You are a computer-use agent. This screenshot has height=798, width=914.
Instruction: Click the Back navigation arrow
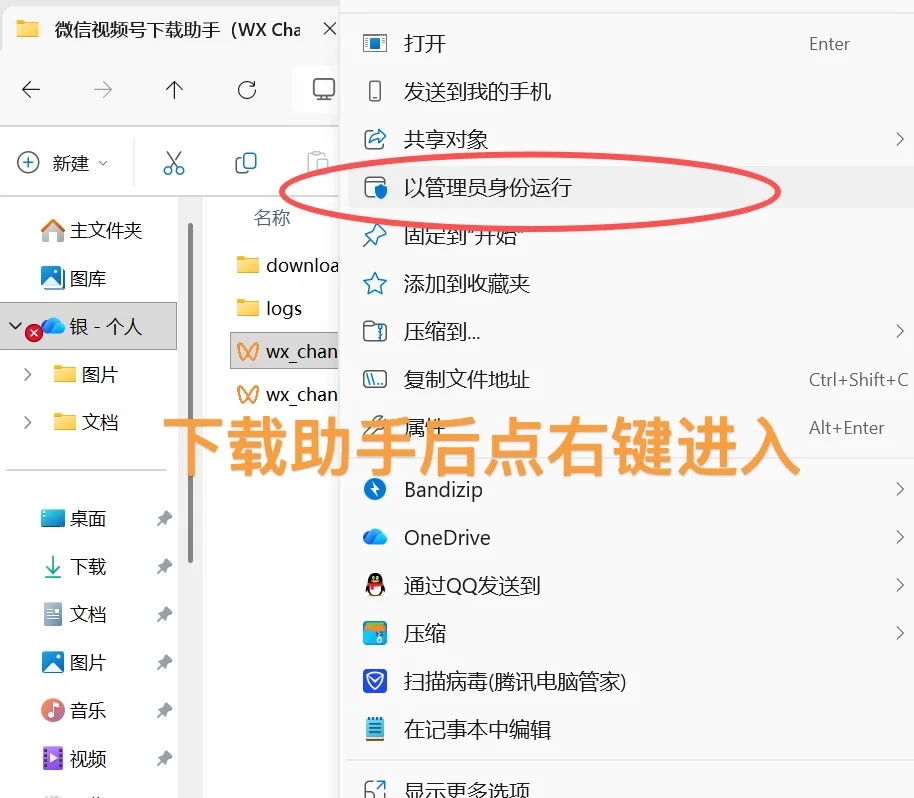pos(31,90)
